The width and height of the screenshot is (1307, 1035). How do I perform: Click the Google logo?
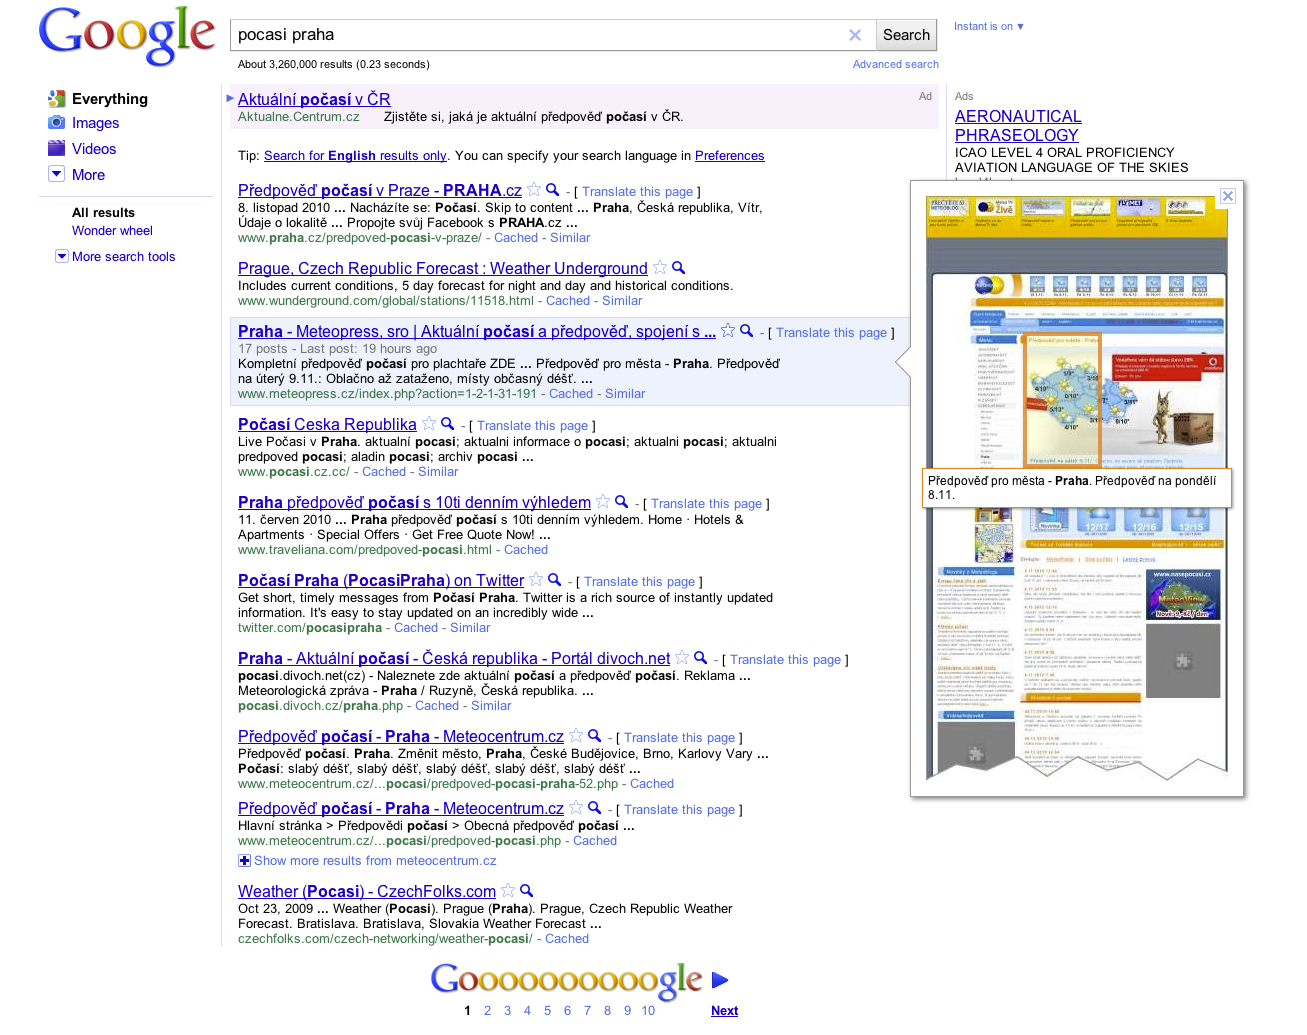pos(127,37)
